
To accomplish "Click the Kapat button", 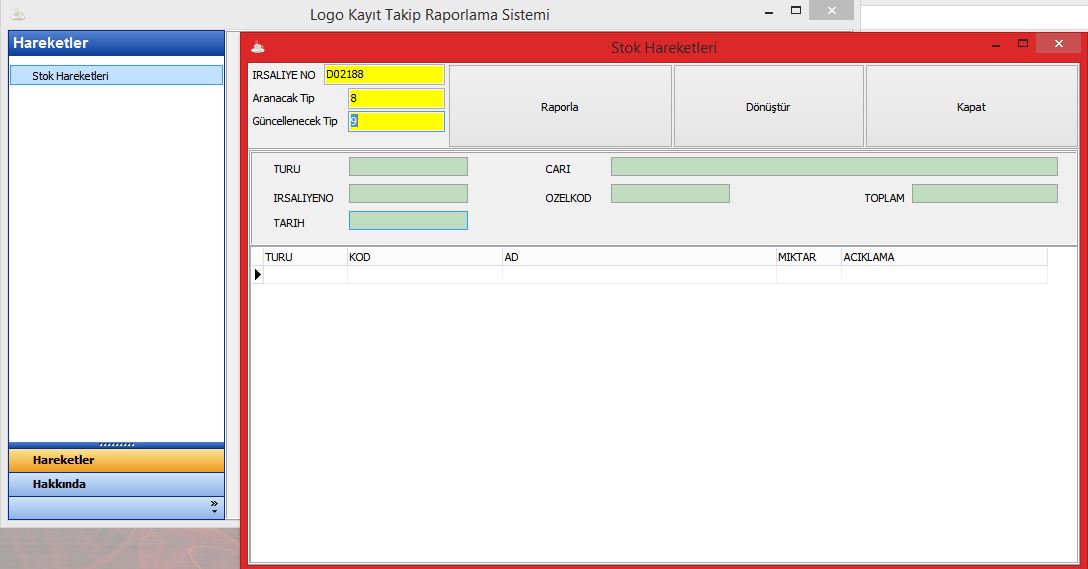I will (970, 107).
